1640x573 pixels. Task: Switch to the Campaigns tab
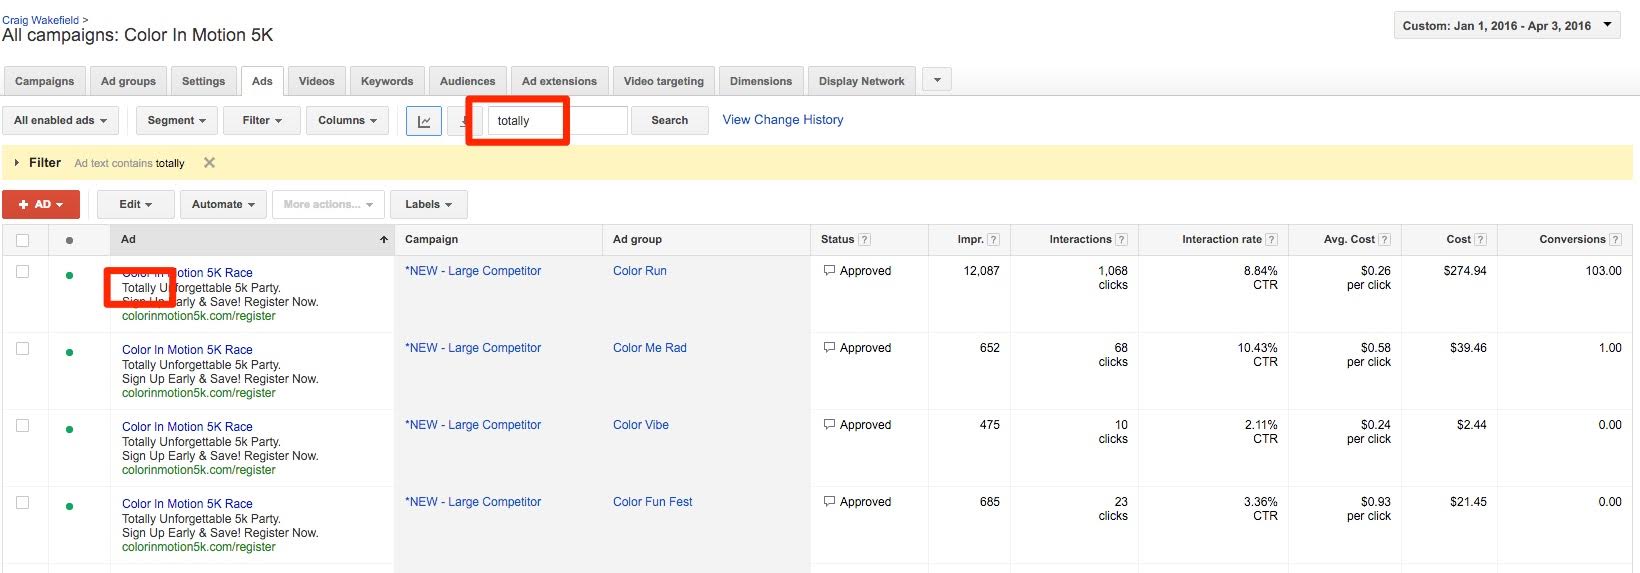pyautogui.click(x=45, y=81)
